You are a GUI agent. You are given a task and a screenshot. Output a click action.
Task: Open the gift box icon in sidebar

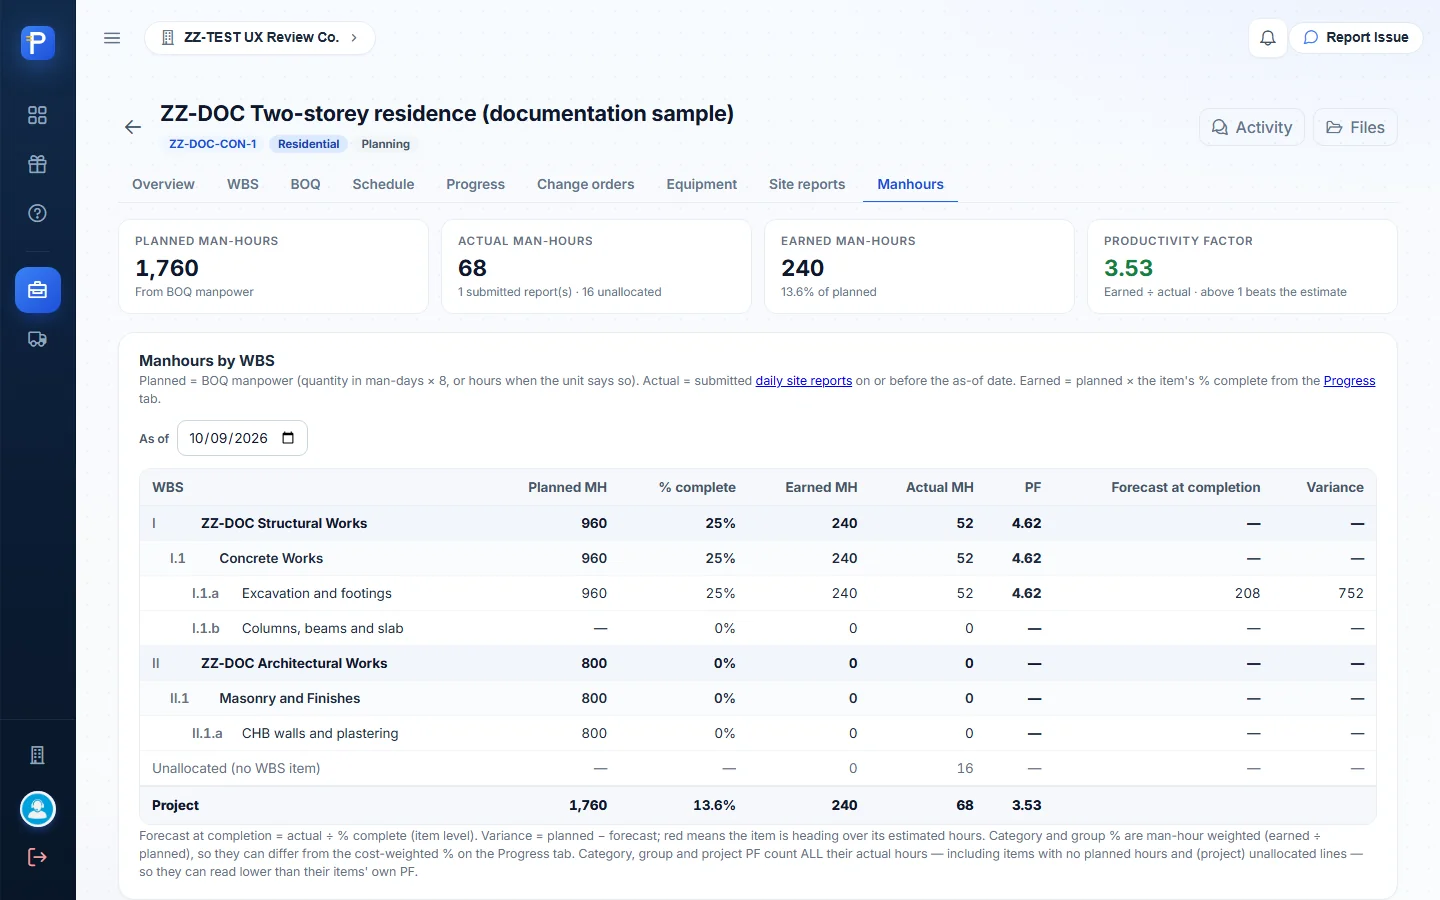(37, 164)
